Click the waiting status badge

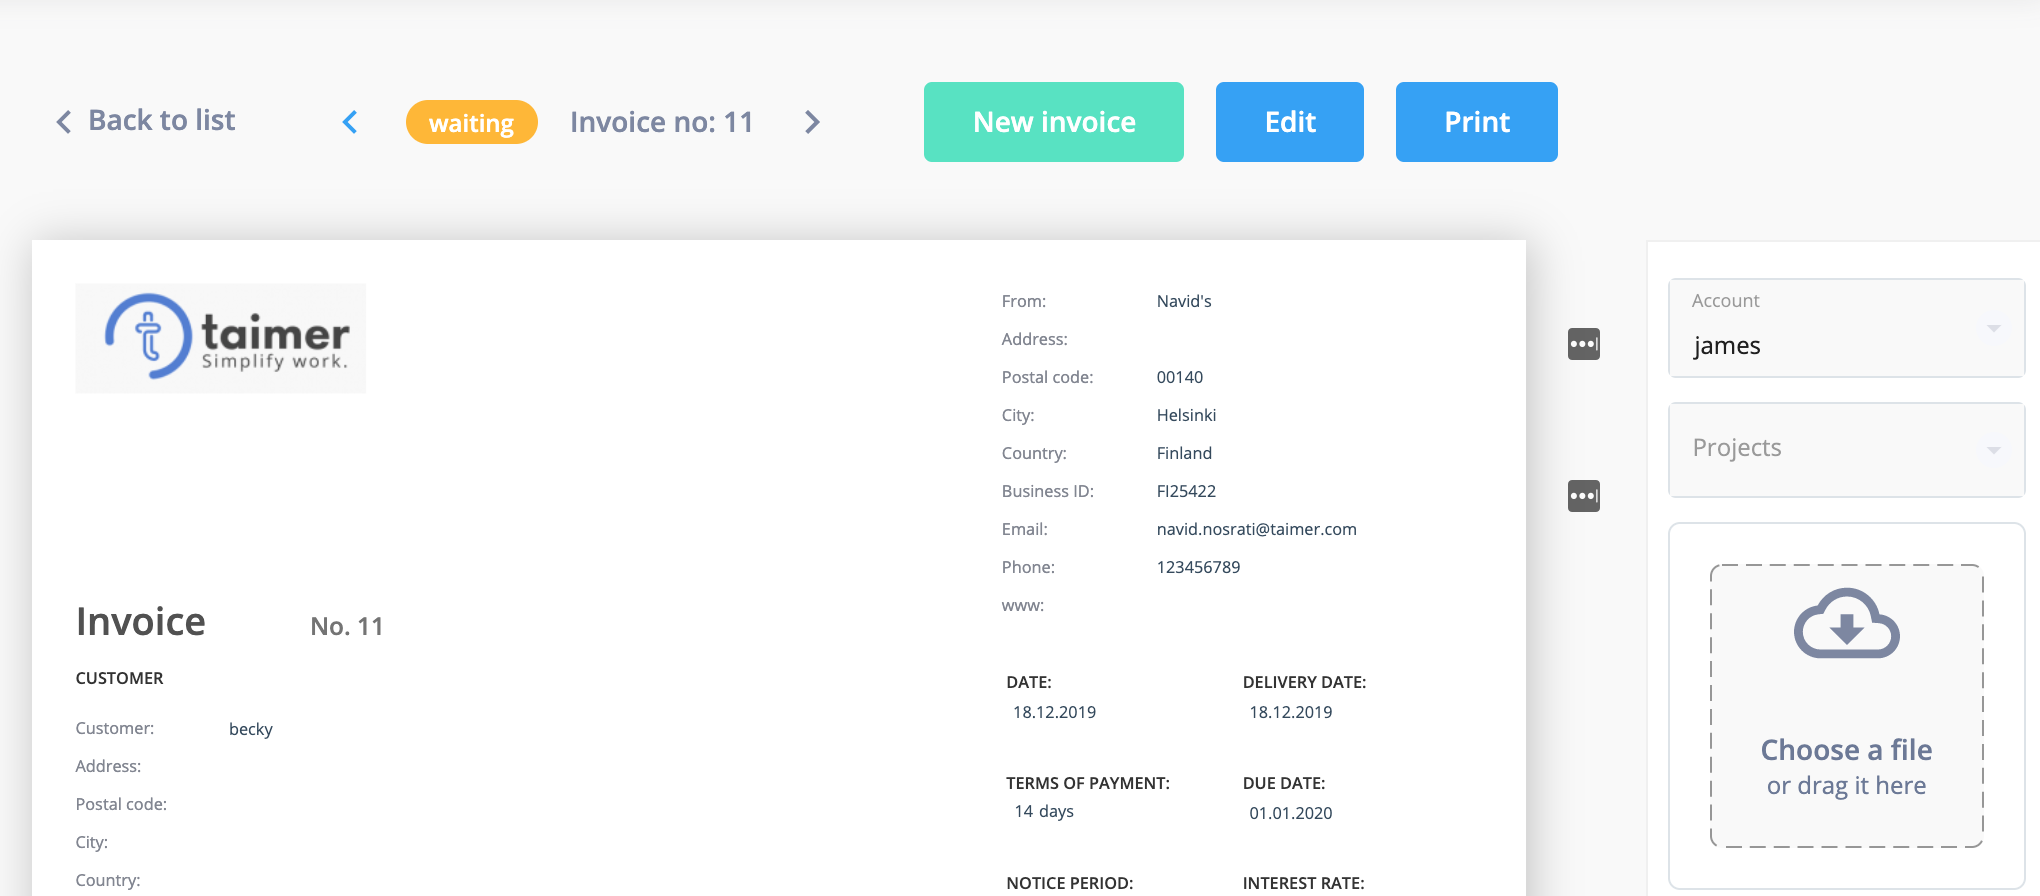(472, 122)
